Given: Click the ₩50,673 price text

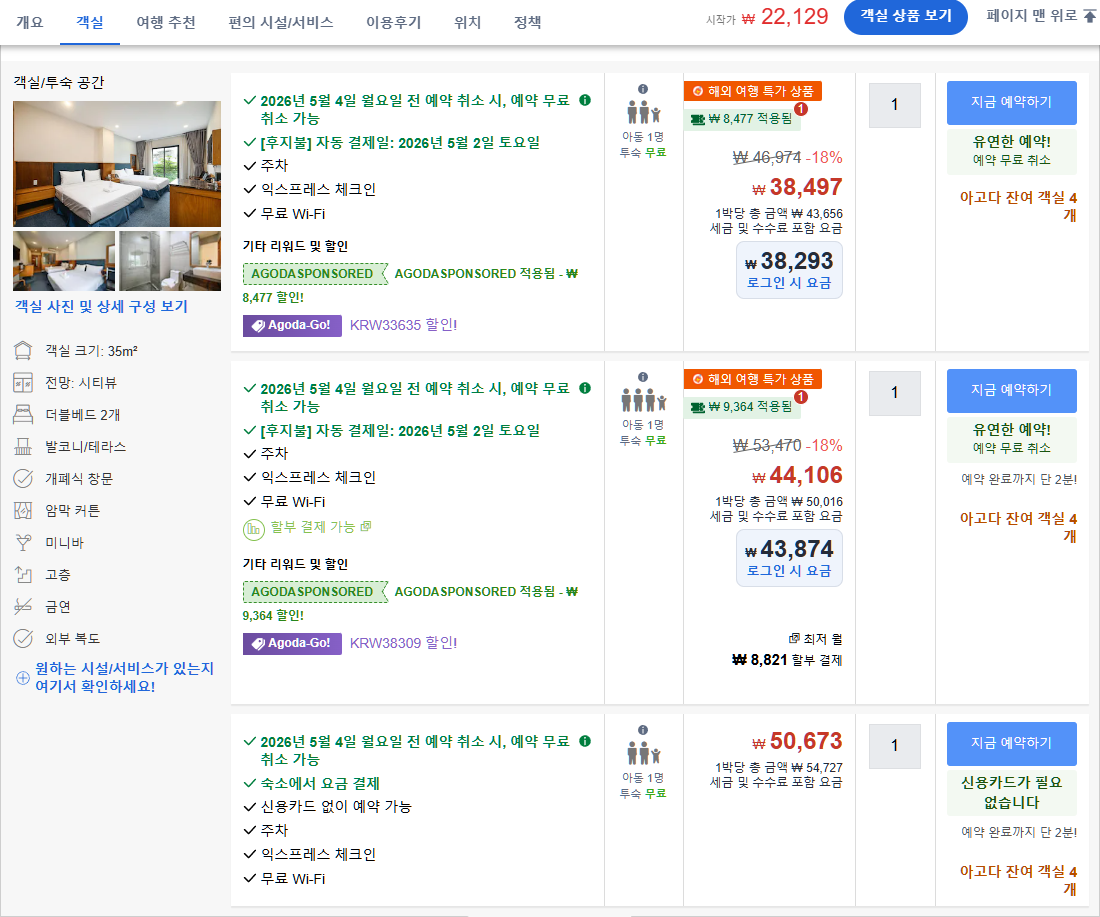Looking at the screenshot, I should click(x=797, y=742).
